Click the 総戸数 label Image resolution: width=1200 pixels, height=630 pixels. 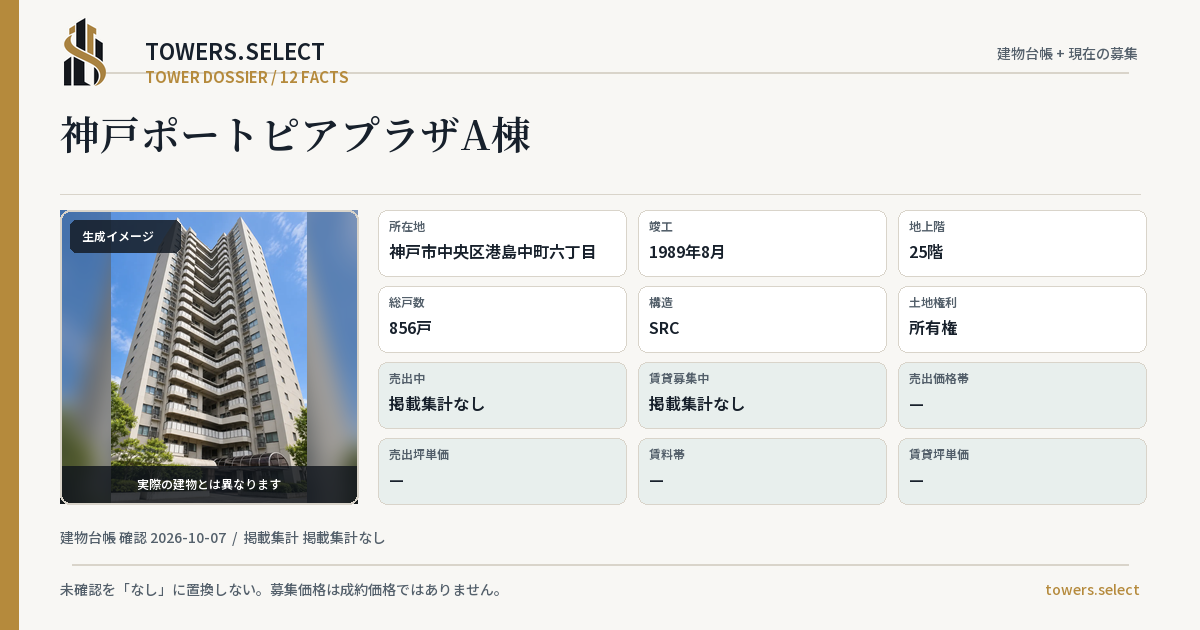(x=407, y=302)
